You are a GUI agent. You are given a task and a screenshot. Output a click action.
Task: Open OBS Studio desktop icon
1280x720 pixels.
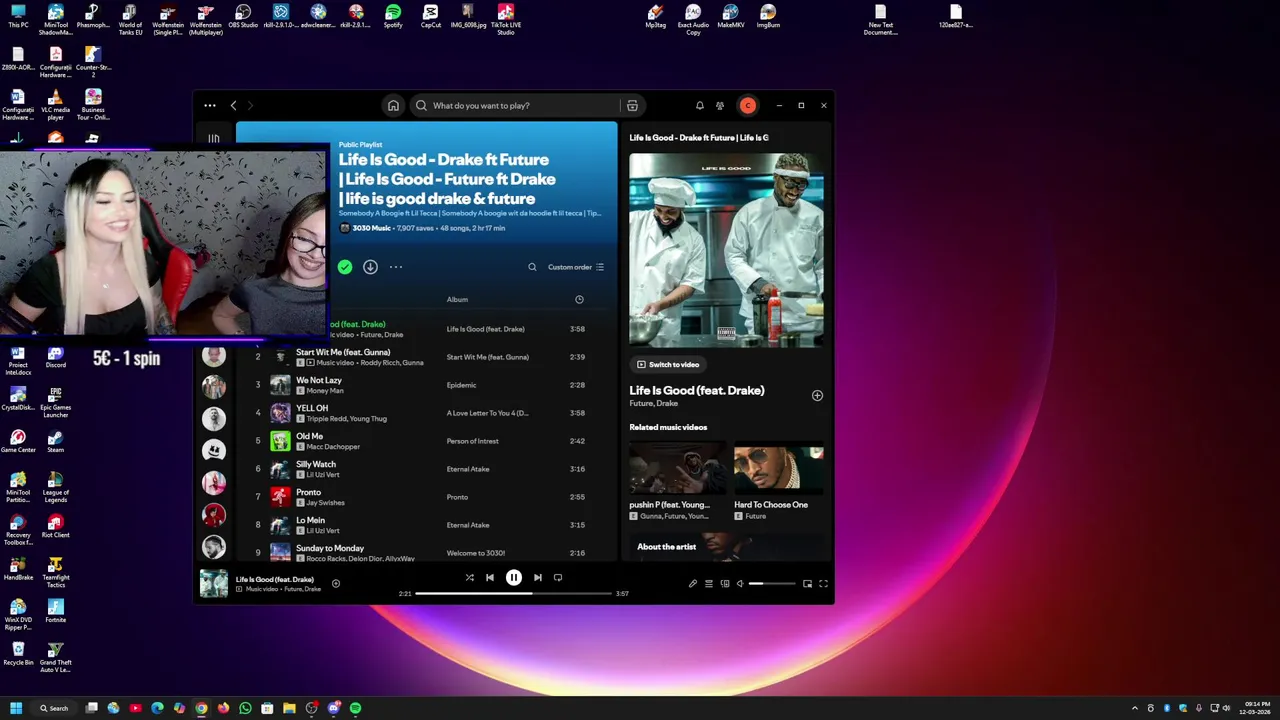[243, 16]
